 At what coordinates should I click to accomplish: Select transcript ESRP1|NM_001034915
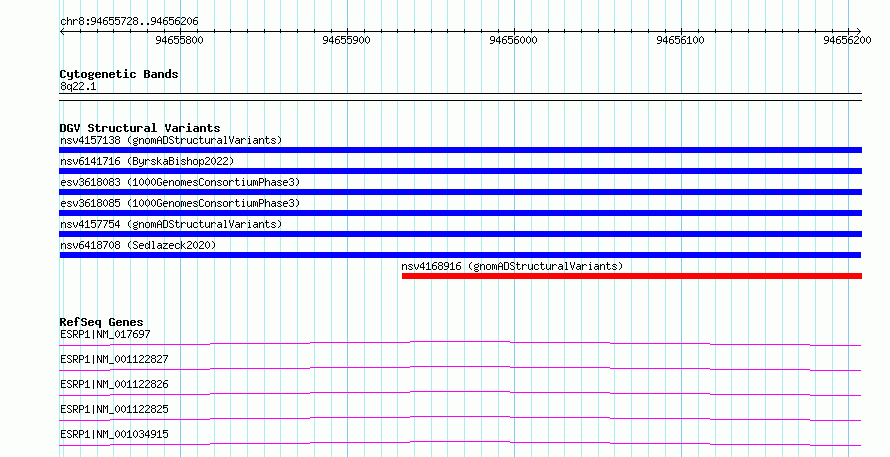114,434
